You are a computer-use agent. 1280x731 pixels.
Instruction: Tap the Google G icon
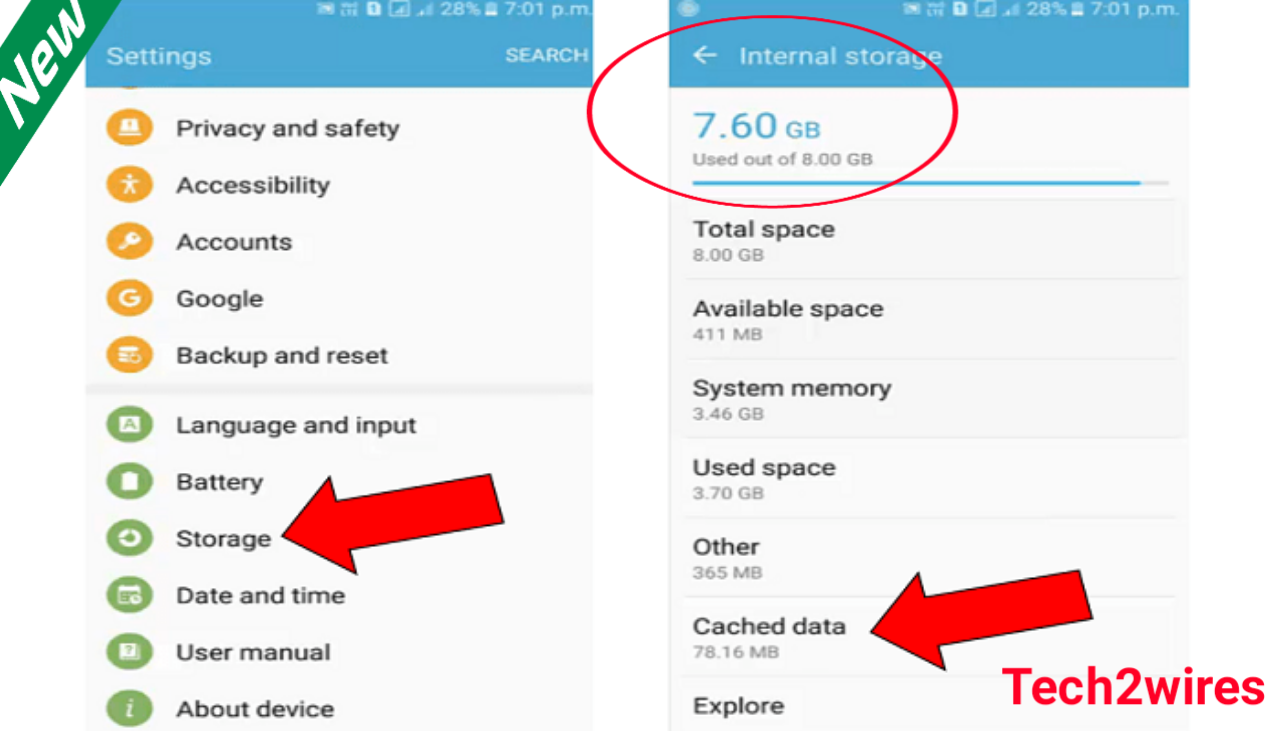point(130,298)
